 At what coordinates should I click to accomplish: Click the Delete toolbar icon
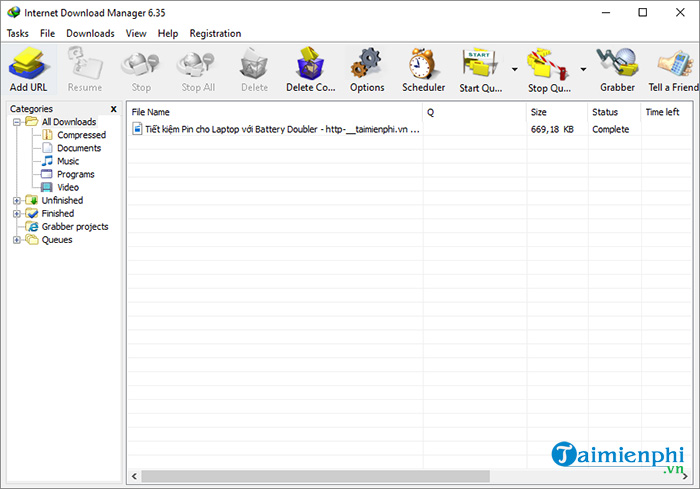point(254,64)
